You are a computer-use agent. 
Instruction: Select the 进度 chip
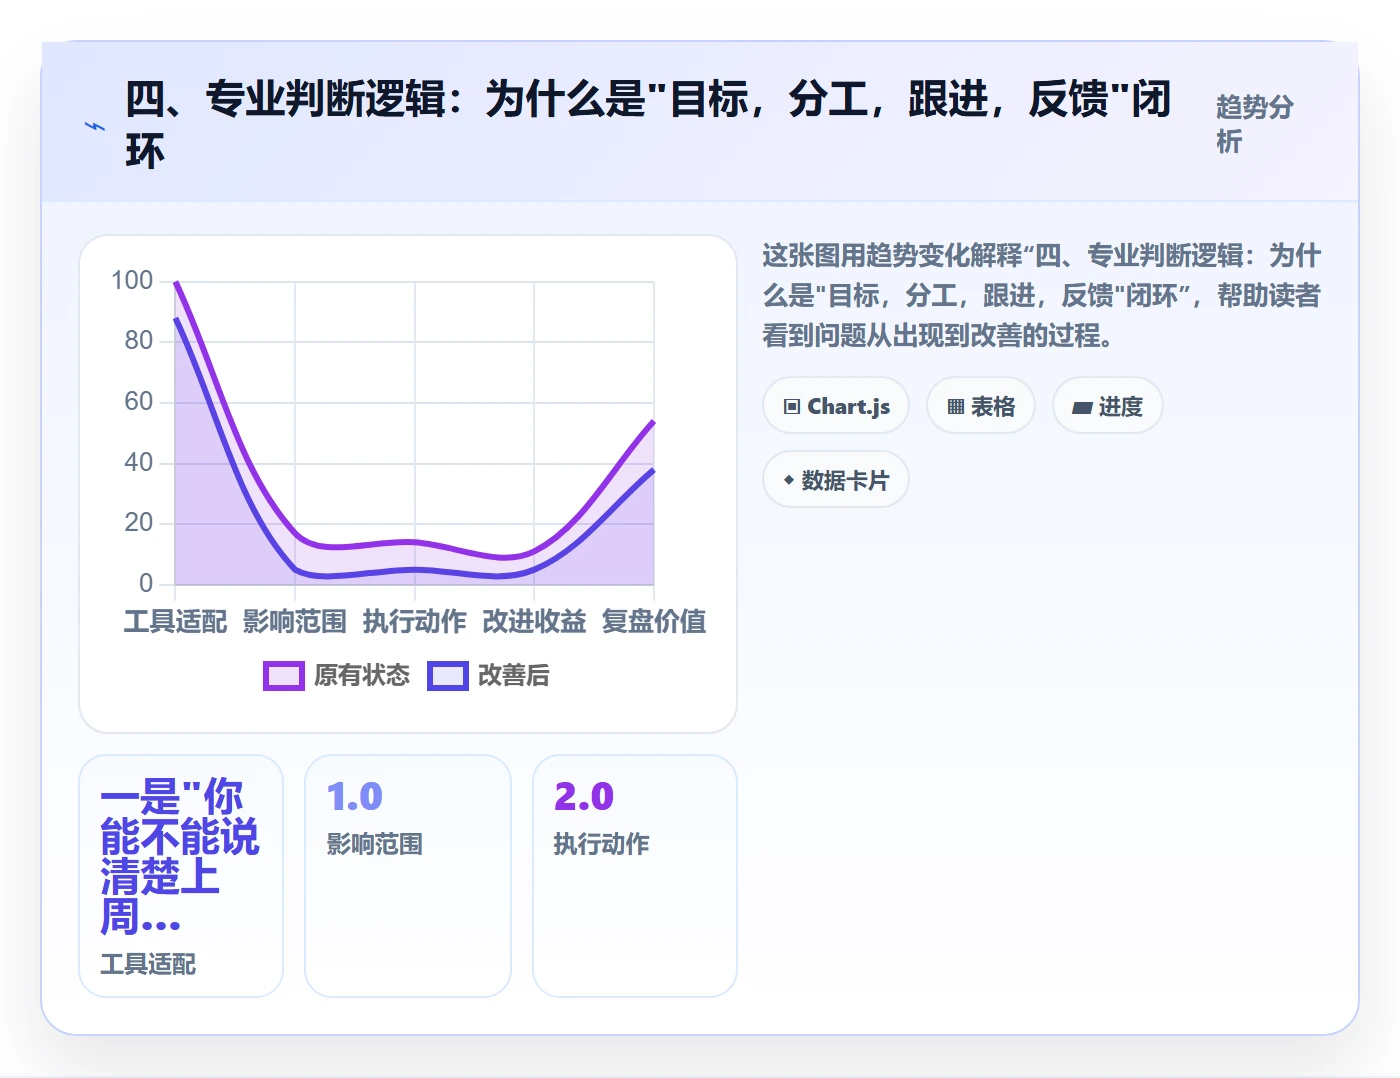pos(1107,406)
